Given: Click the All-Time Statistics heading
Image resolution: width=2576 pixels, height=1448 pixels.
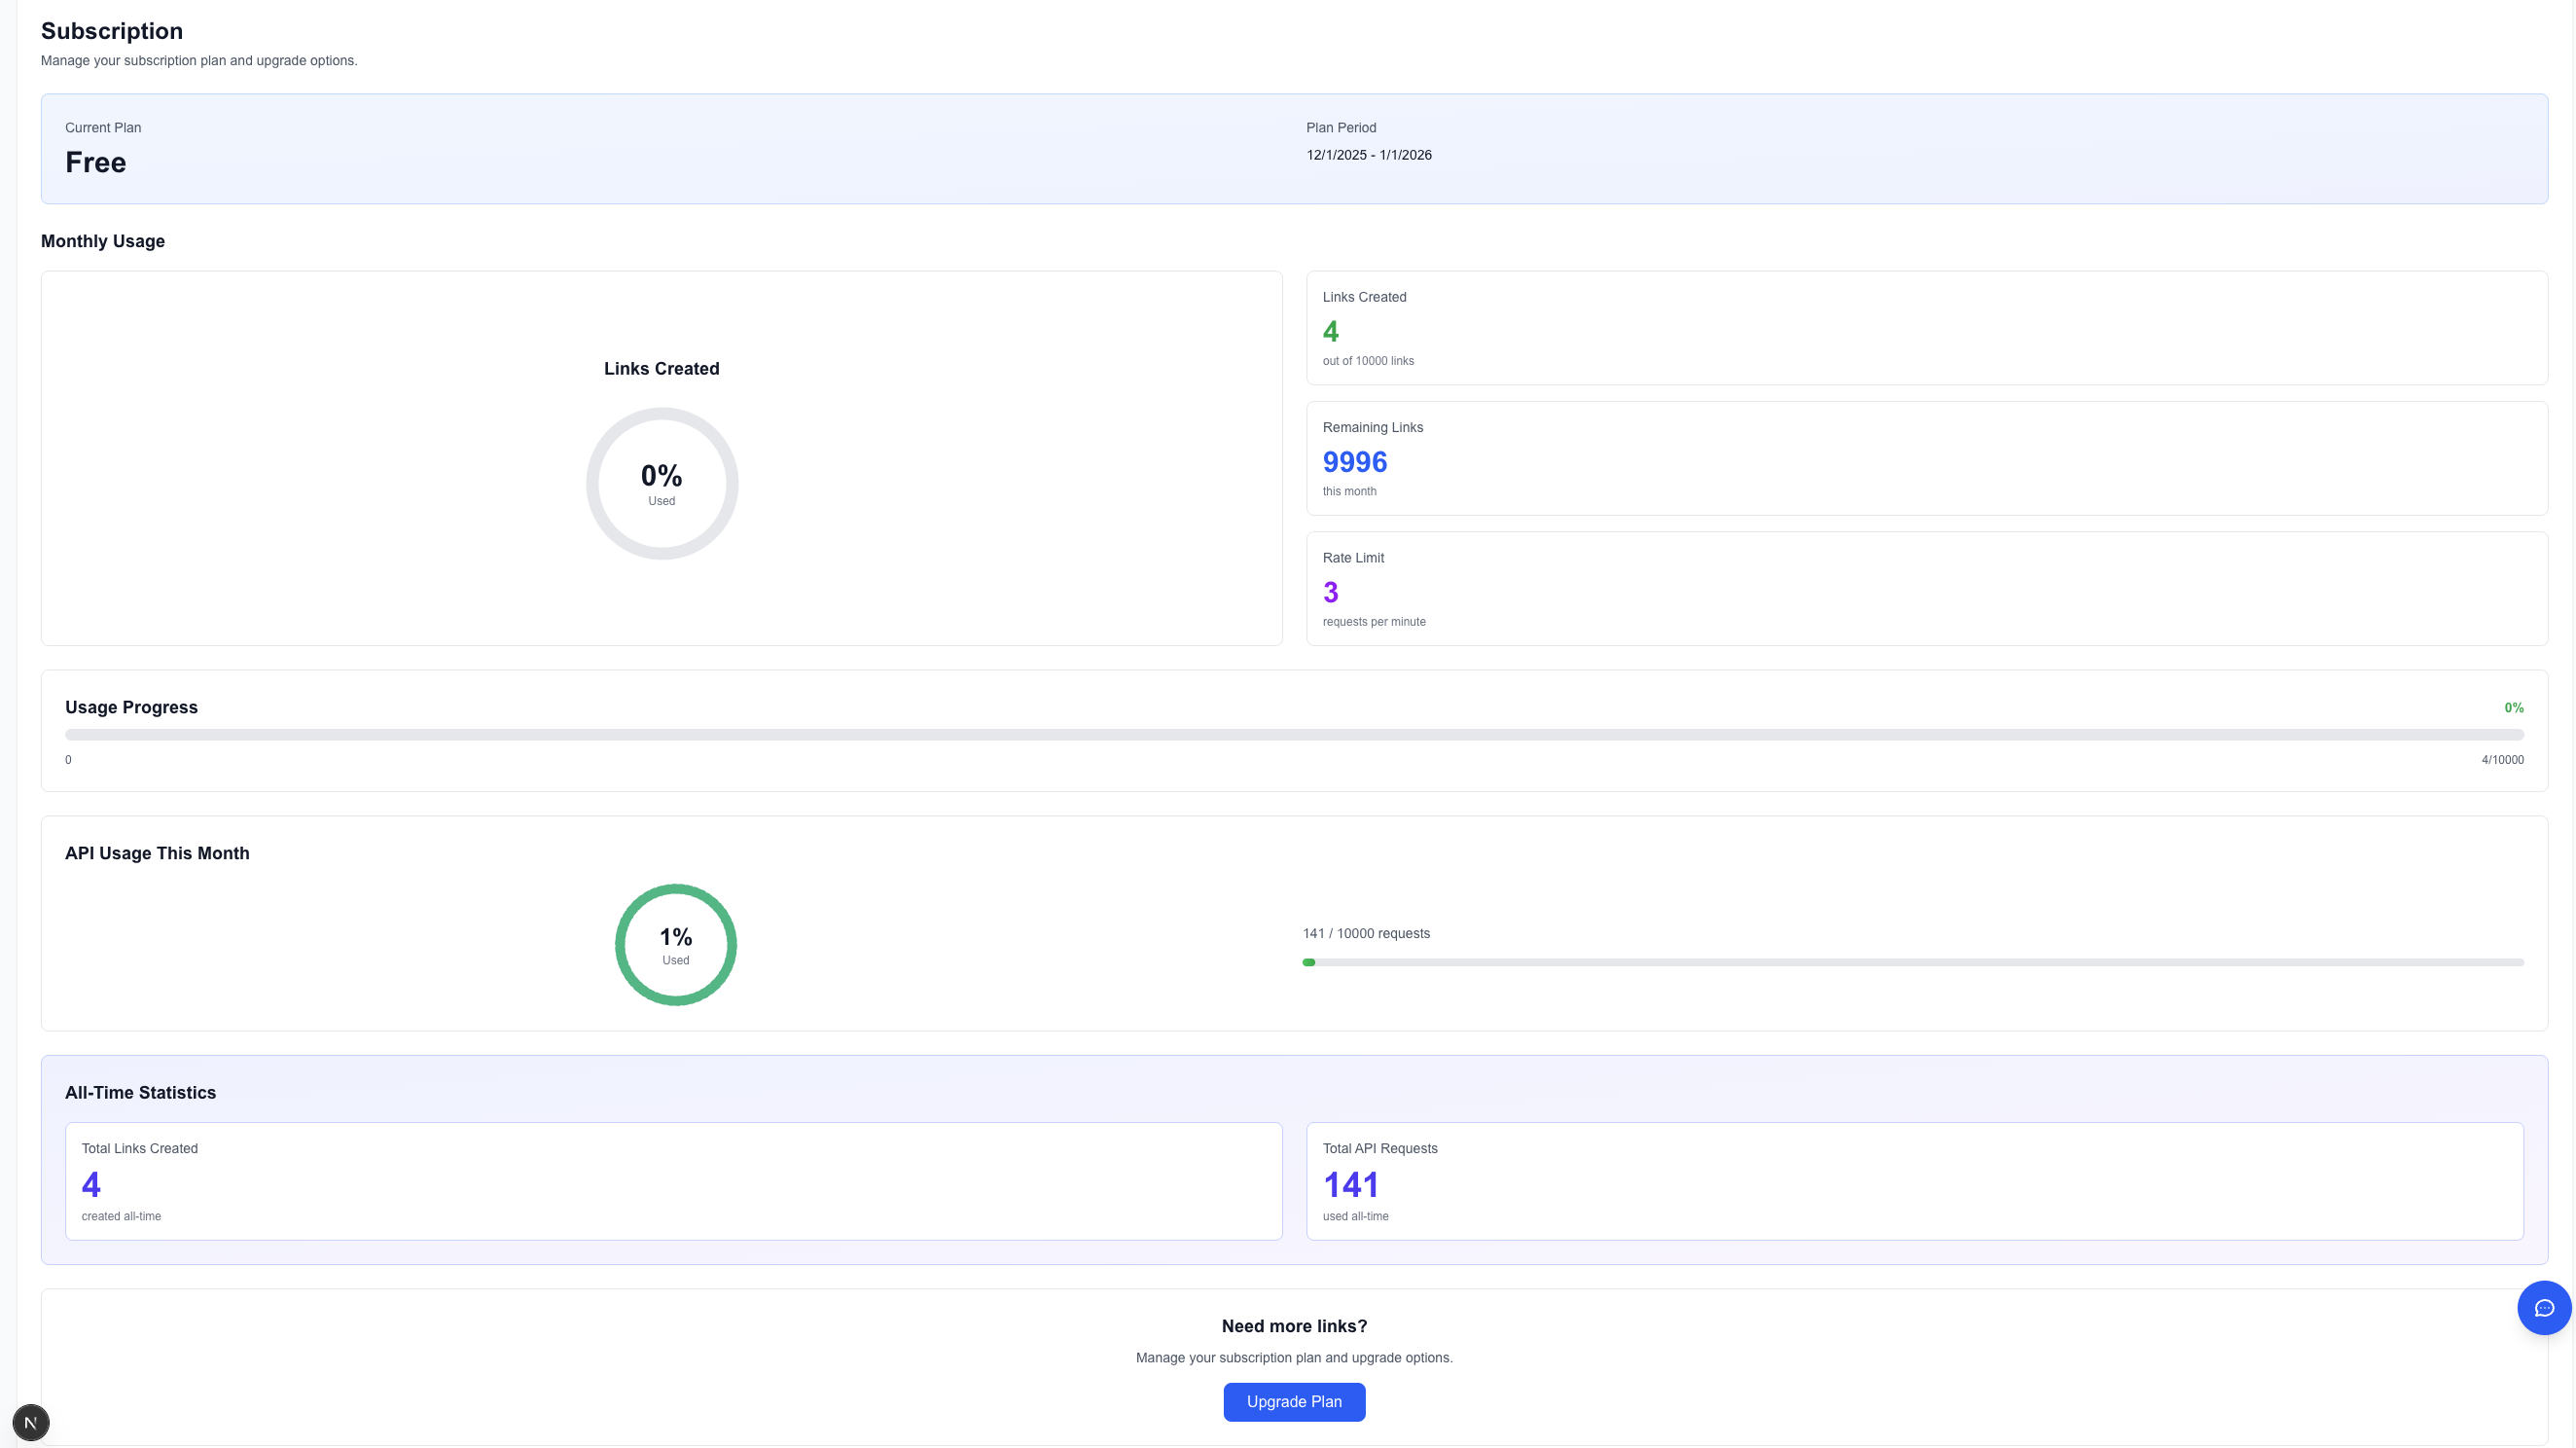Looking at the screenshot, I should pos(140,1092).
